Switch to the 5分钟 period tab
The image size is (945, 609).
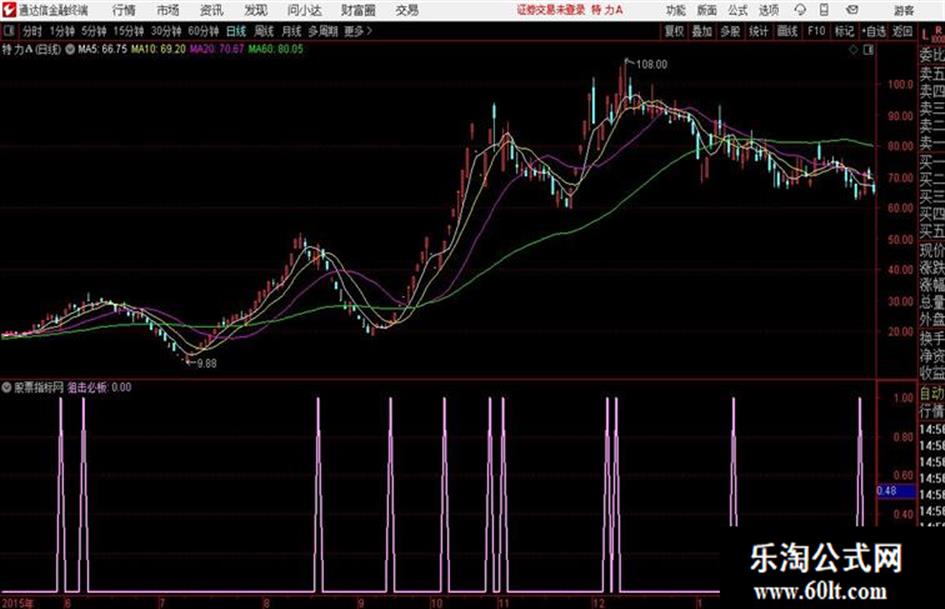pyautogui.click(x=94, y=31)
